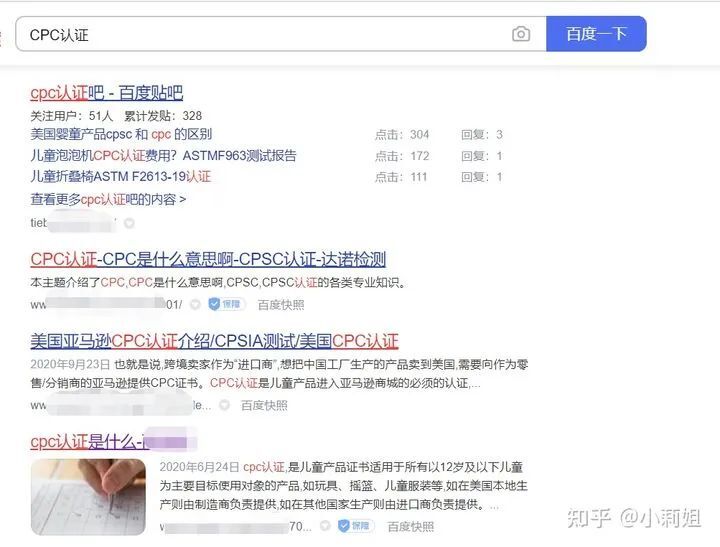Click the 保障 shield badge under 达诺检测 result
Screen dimensions: 720x547
(226, 304)
